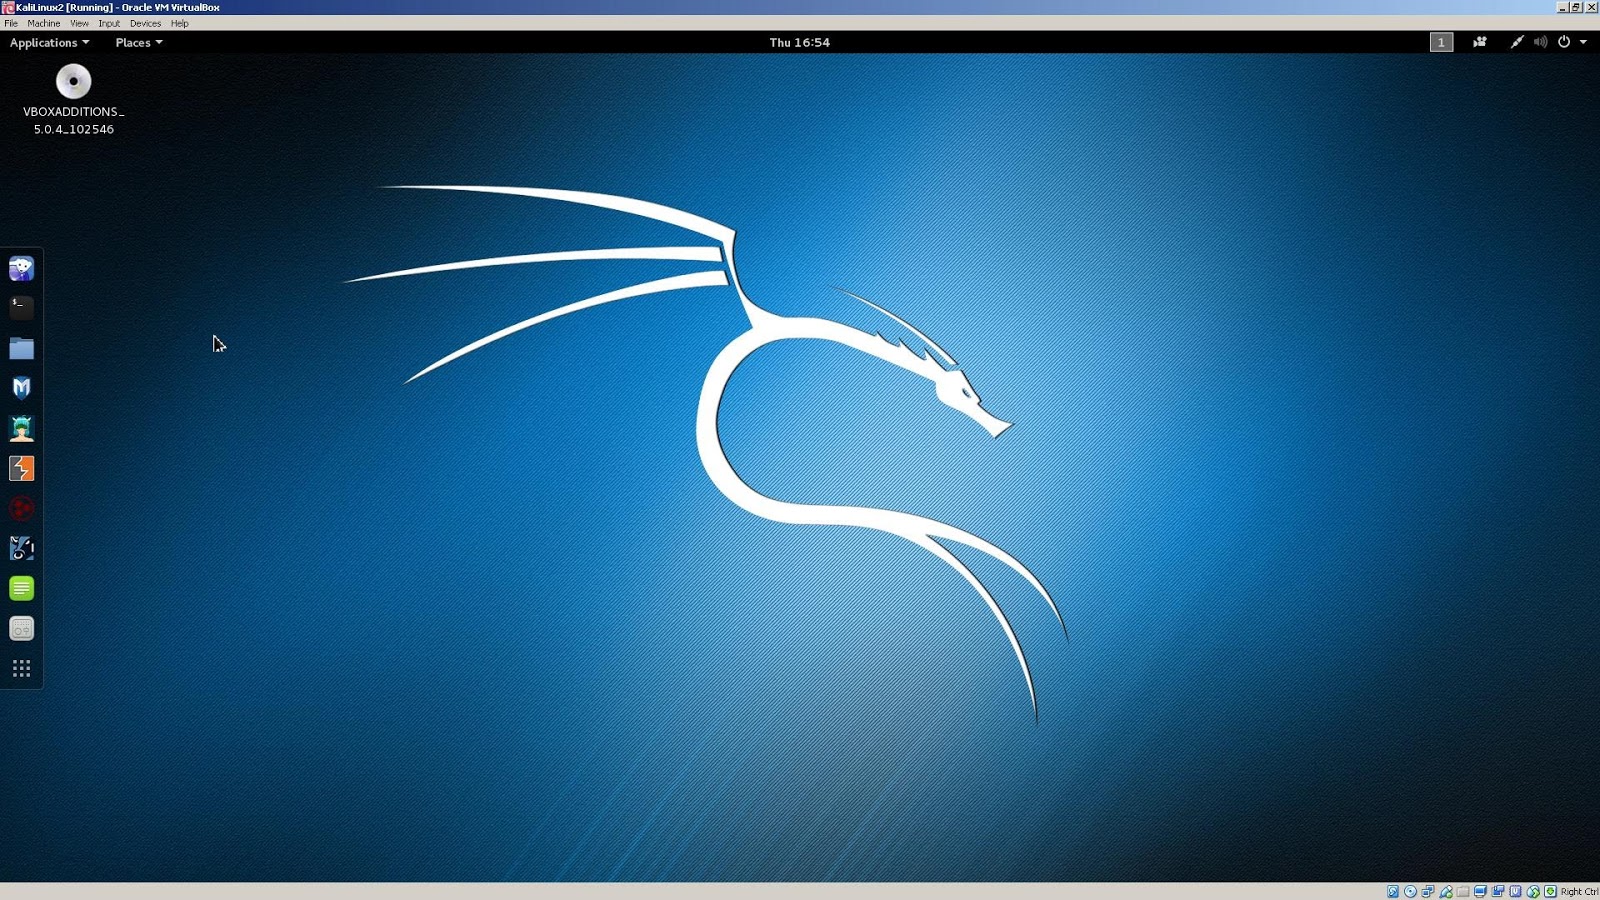Image resolution: width=1600 pixels, height=900 pixels.
Task: Start Burp Suite from the dock
Action: (x=21, y=468)
